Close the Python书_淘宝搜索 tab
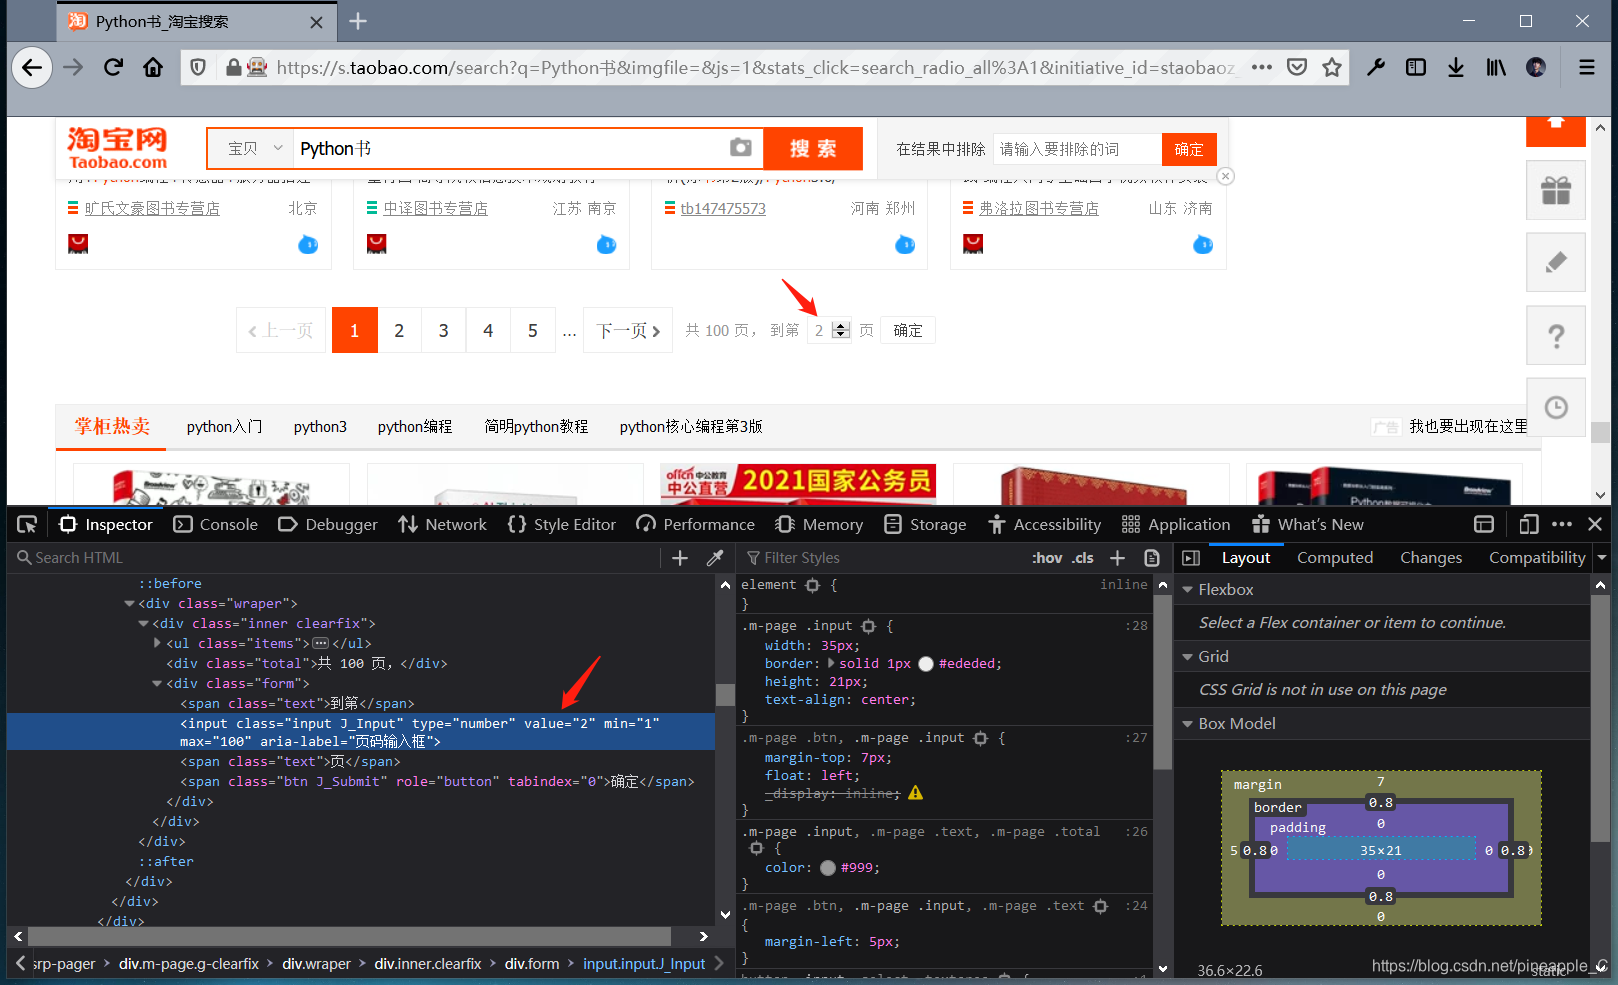This screenshot has height=985, width=1618. [316, 22]
